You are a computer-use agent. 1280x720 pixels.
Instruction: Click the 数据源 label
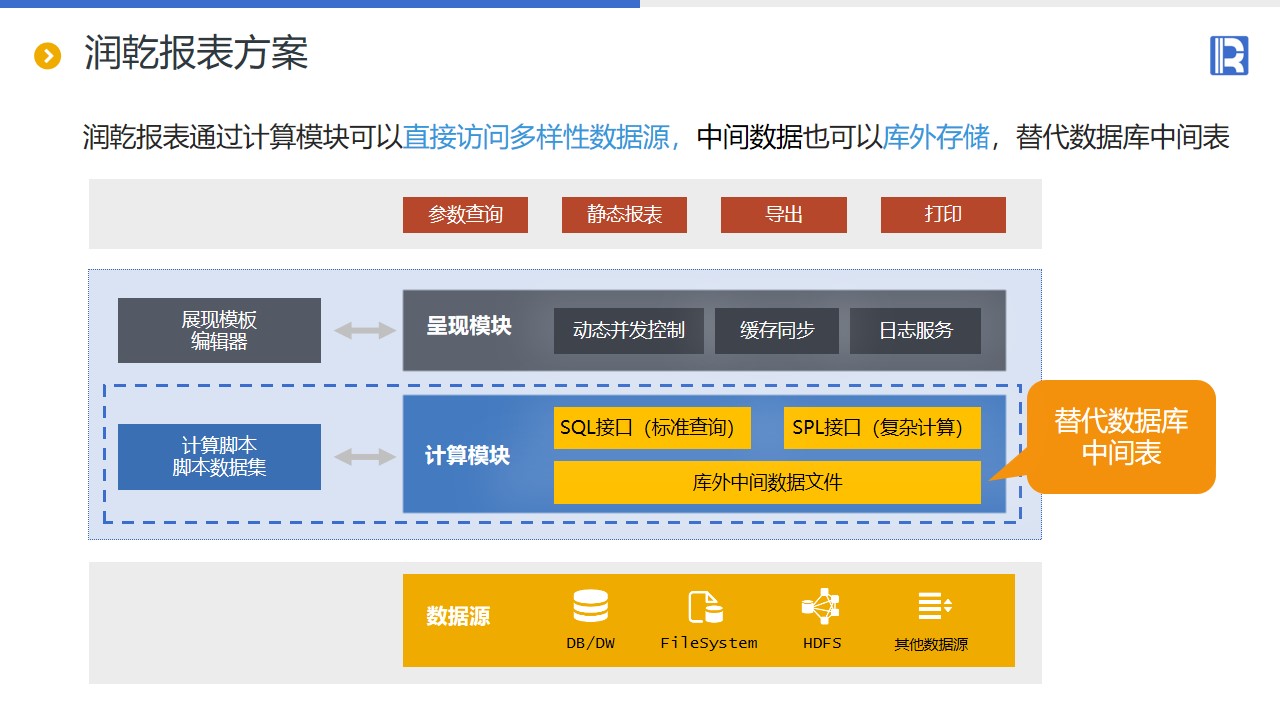458,617
